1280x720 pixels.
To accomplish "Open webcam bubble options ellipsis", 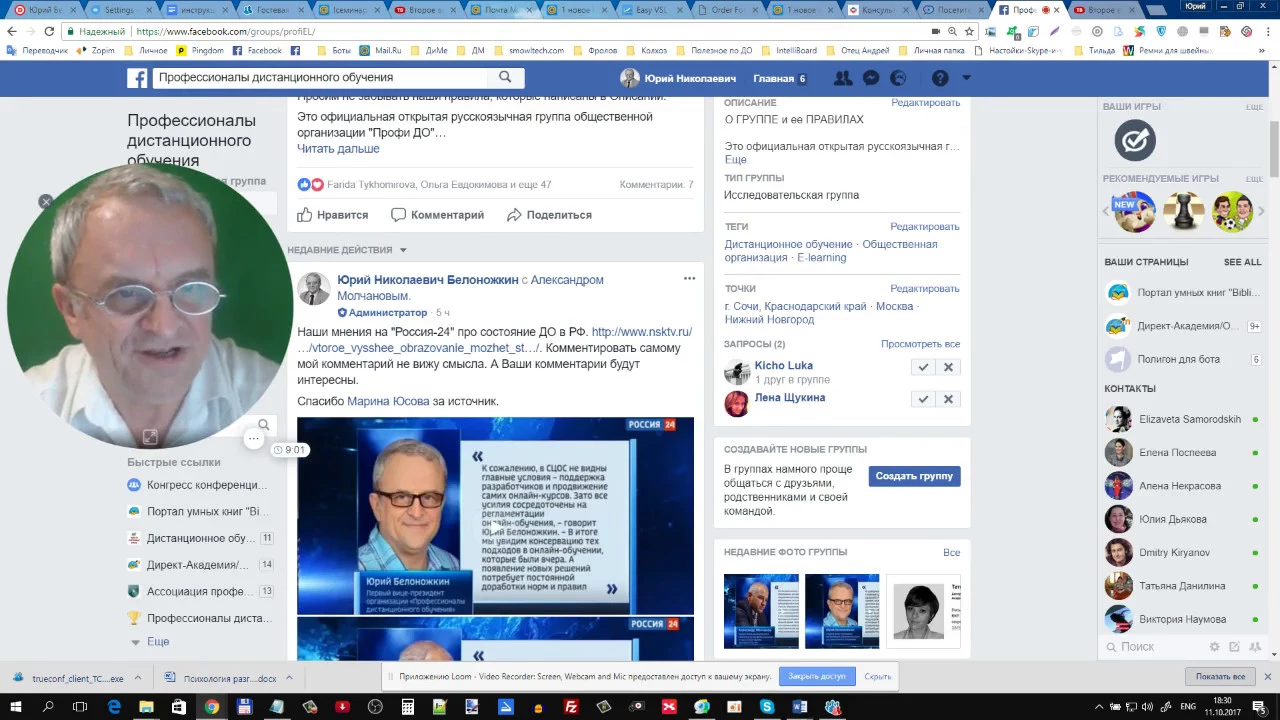I will [x=253, y=438].
